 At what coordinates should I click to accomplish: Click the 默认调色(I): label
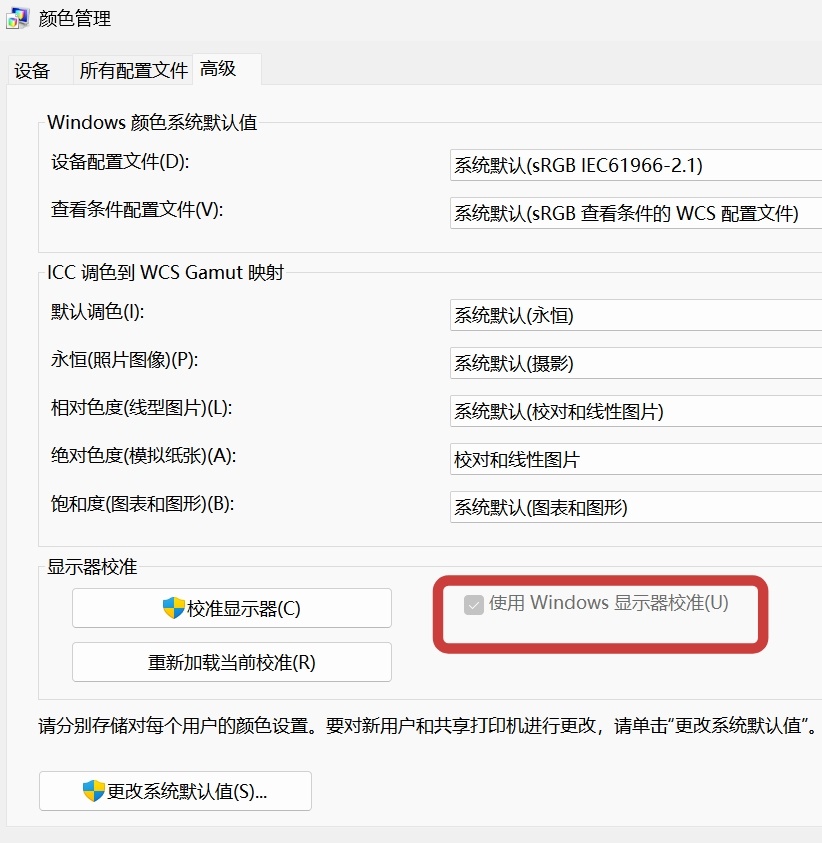97,312
